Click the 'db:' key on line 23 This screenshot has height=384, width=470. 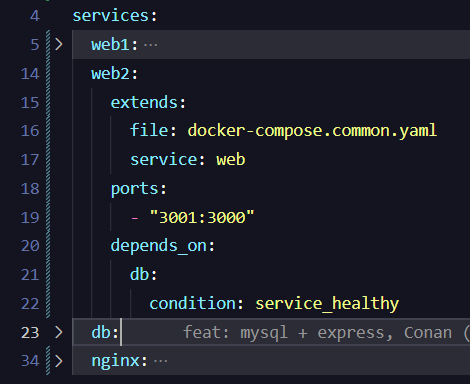pyautogui.click(x=105, y=332)
